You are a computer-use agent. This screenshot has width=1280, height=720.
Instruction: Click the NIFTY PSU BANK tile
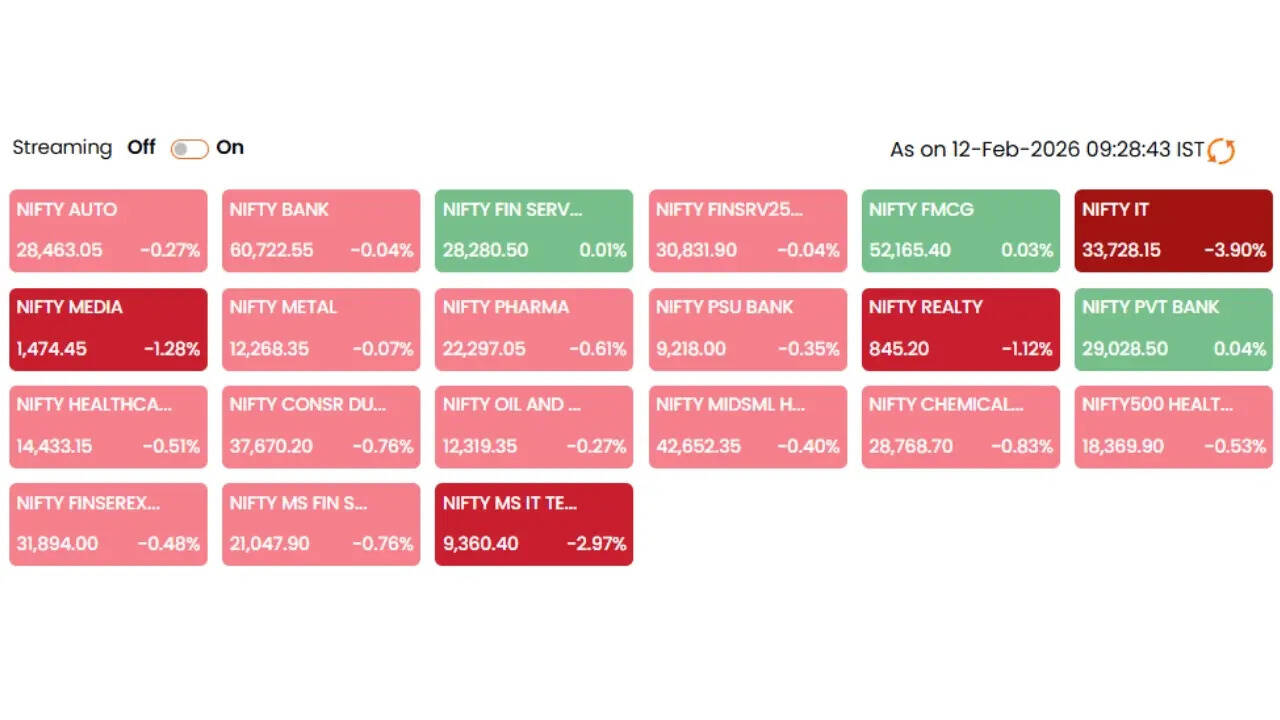747,329
